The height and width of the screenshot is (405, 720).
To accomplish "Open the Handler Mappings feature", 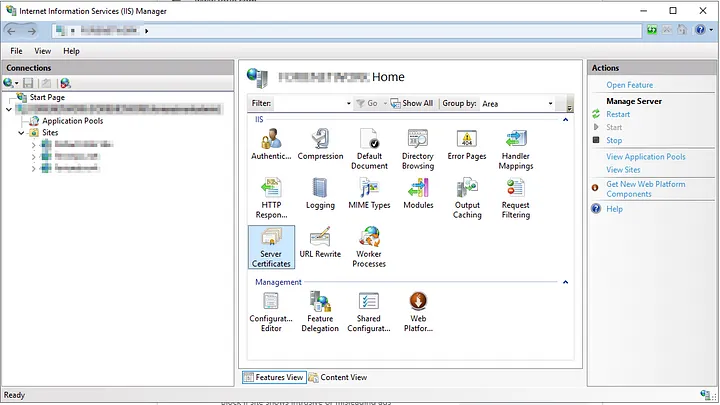I will pos(516,149).
